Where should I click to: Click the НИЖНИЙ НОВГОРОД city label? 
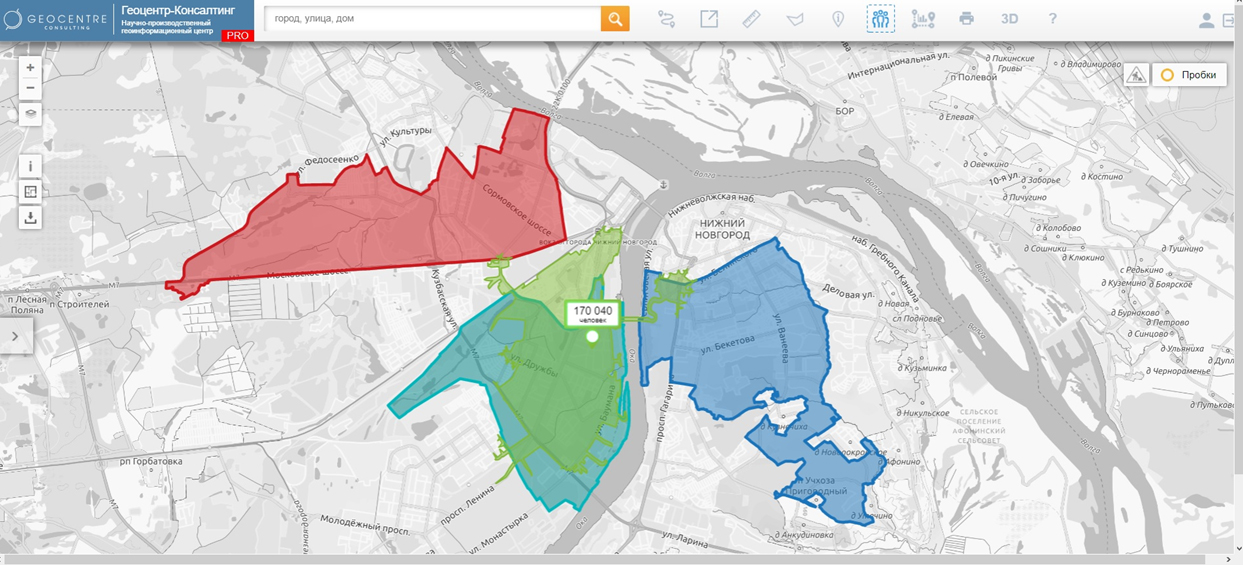[x=725, y=228]
